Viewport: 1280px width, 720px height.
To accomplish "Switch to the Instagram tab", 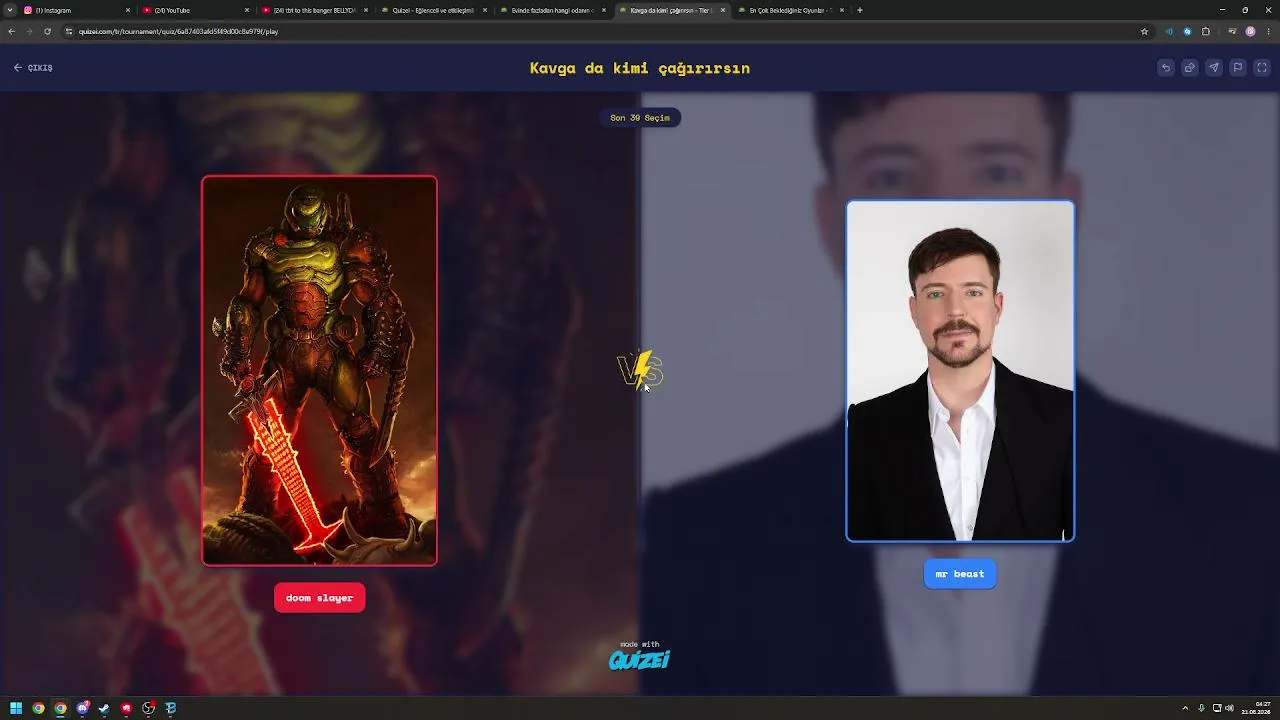I will point(77,10).
